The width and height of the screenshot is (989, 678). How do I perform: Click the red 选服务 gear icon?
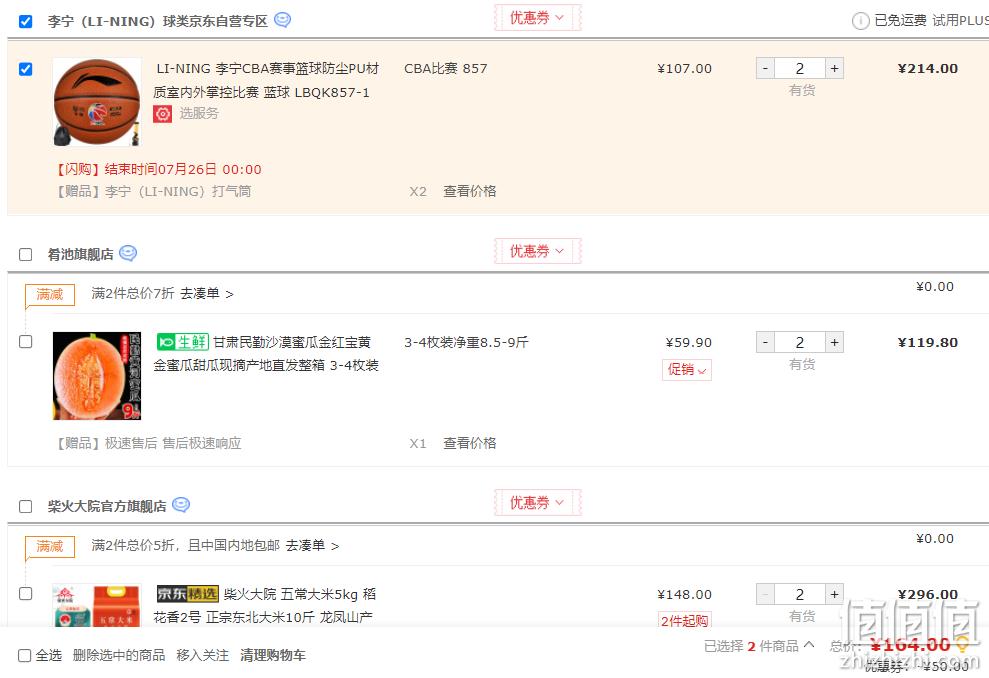(x=163, y=114)
